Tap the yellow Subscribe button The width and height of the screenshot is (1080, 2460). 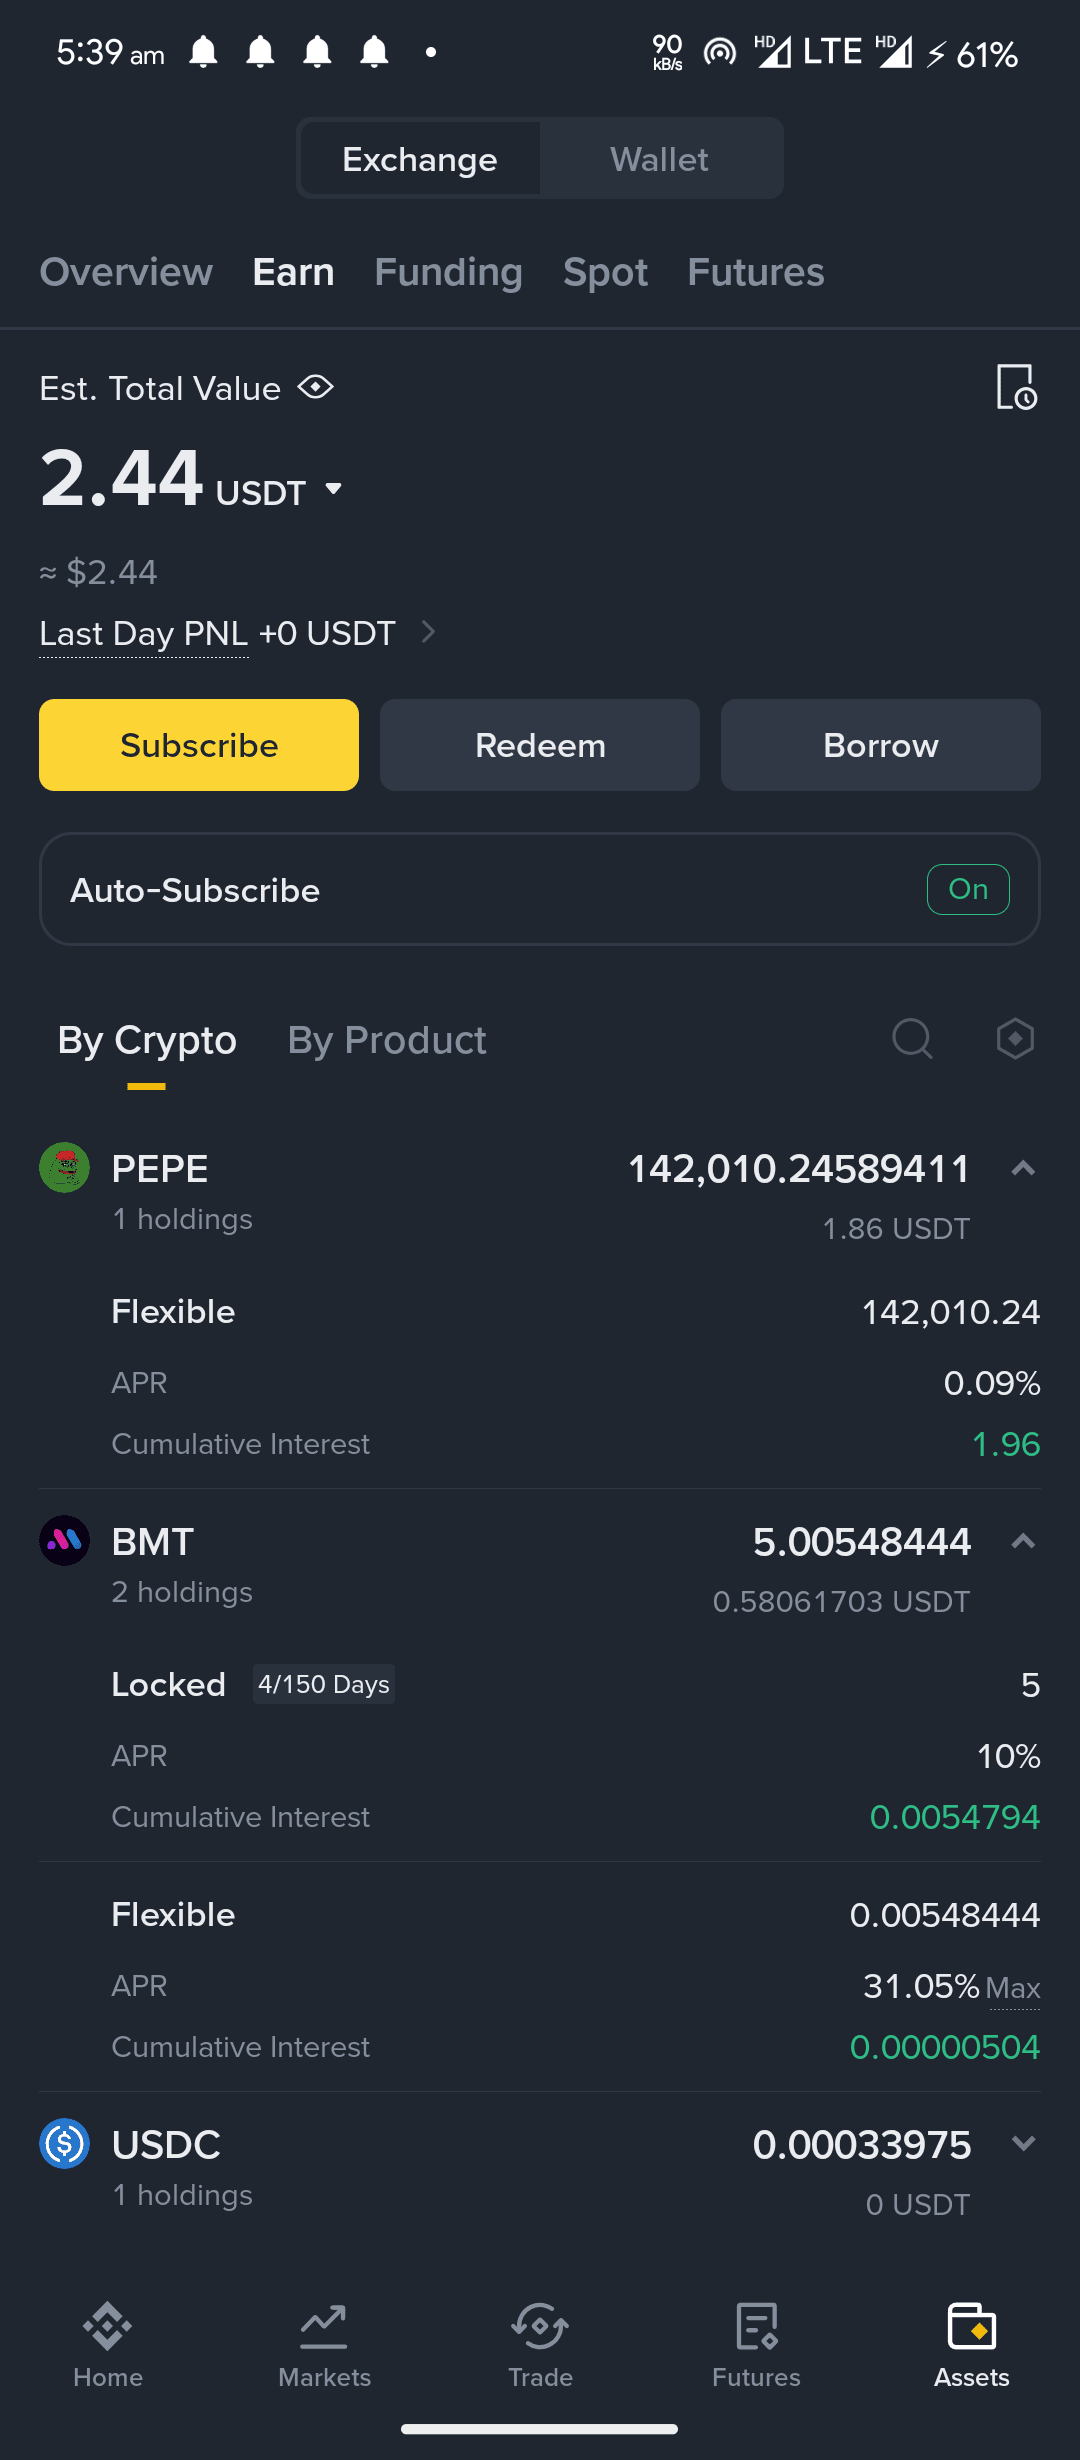pos(199,745)
